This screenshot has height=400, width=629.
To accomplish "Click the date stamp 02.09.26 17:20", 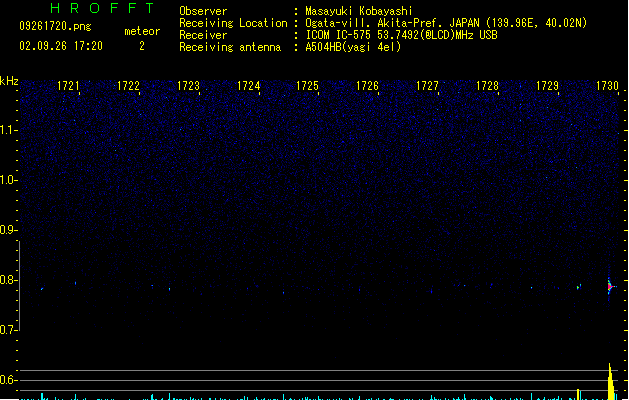I will (61, 46).
